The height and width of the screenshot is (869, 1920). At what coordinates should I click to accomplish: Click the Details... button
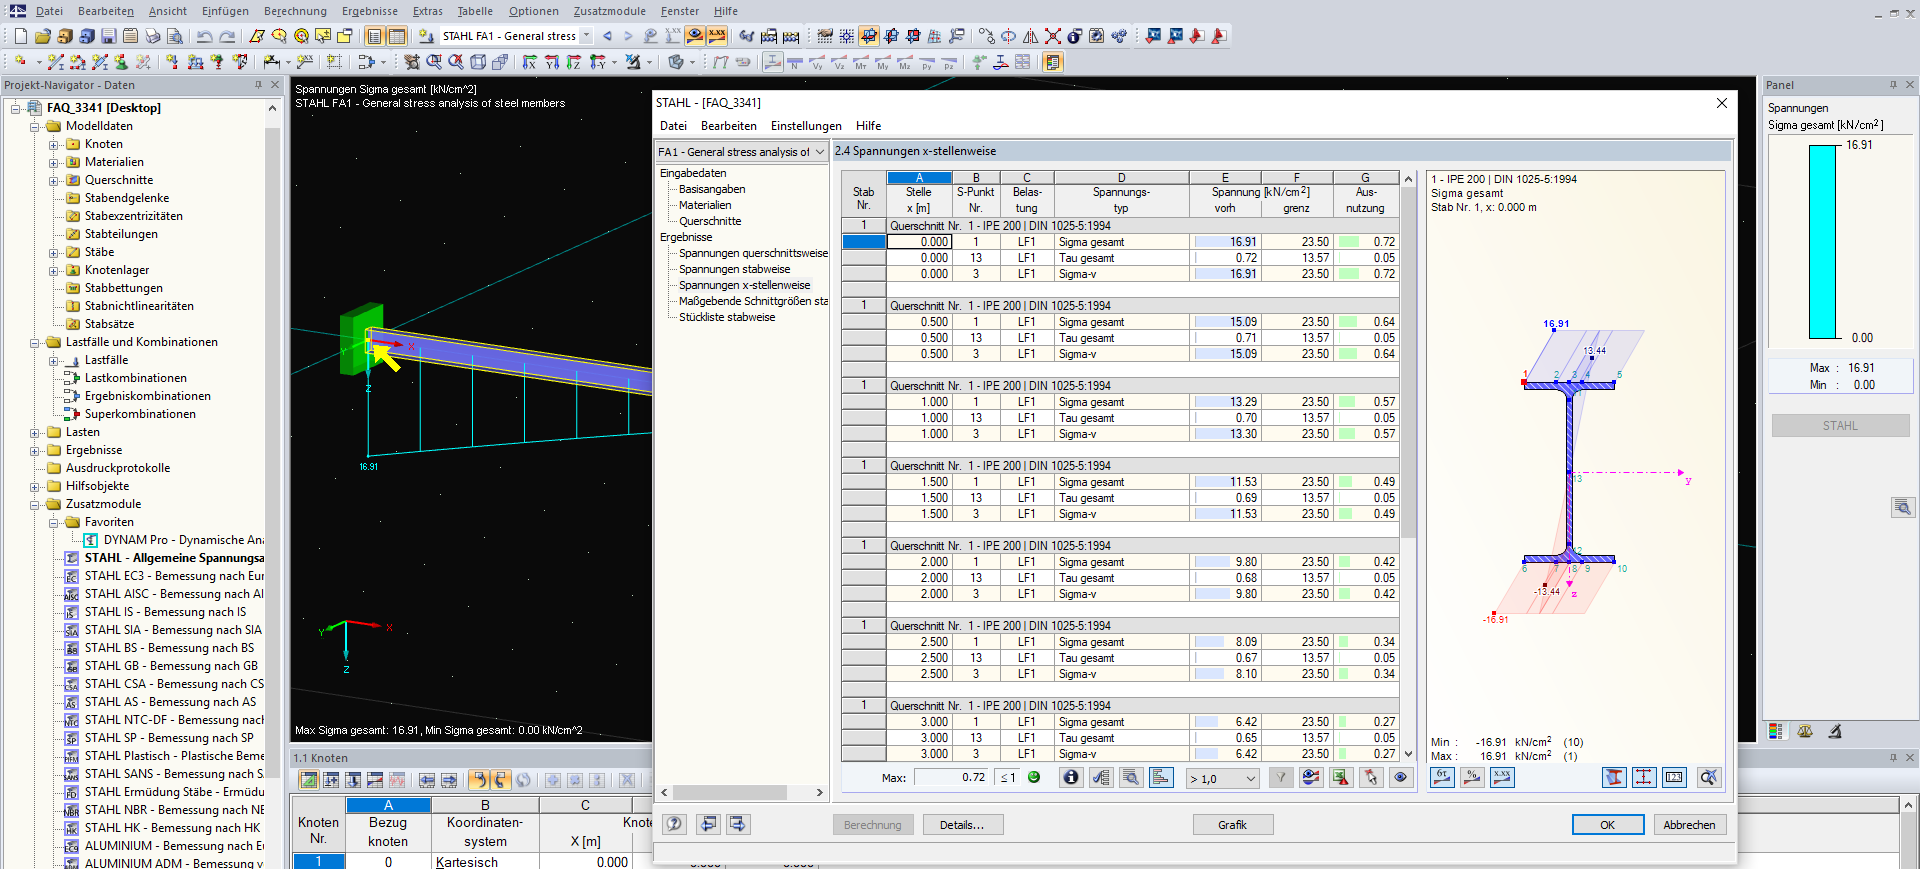(962, 825)
